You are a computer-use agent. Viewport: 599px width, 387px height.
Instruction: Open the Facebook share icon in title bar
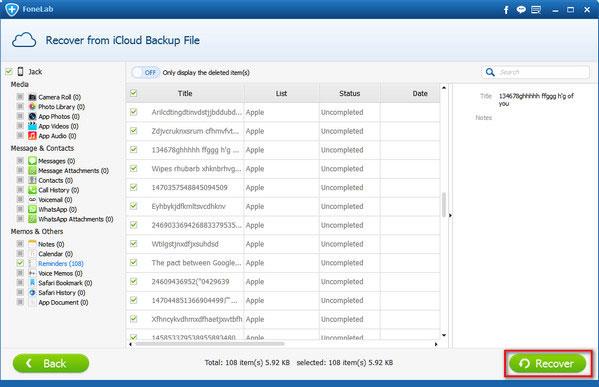[x=506, y=10]
